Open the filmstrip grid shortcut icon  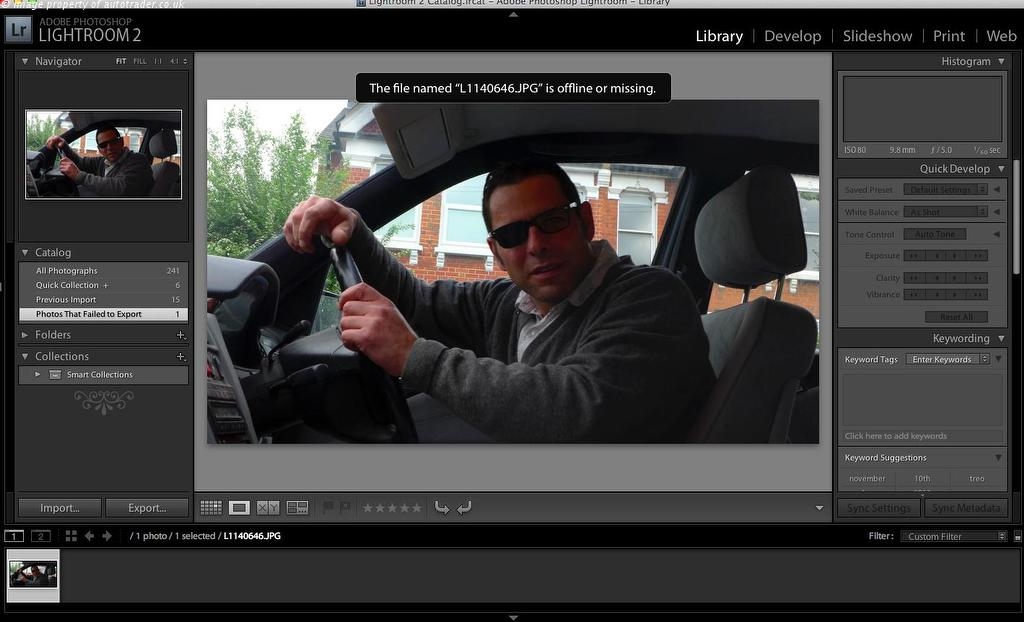[x=71, y=536]
